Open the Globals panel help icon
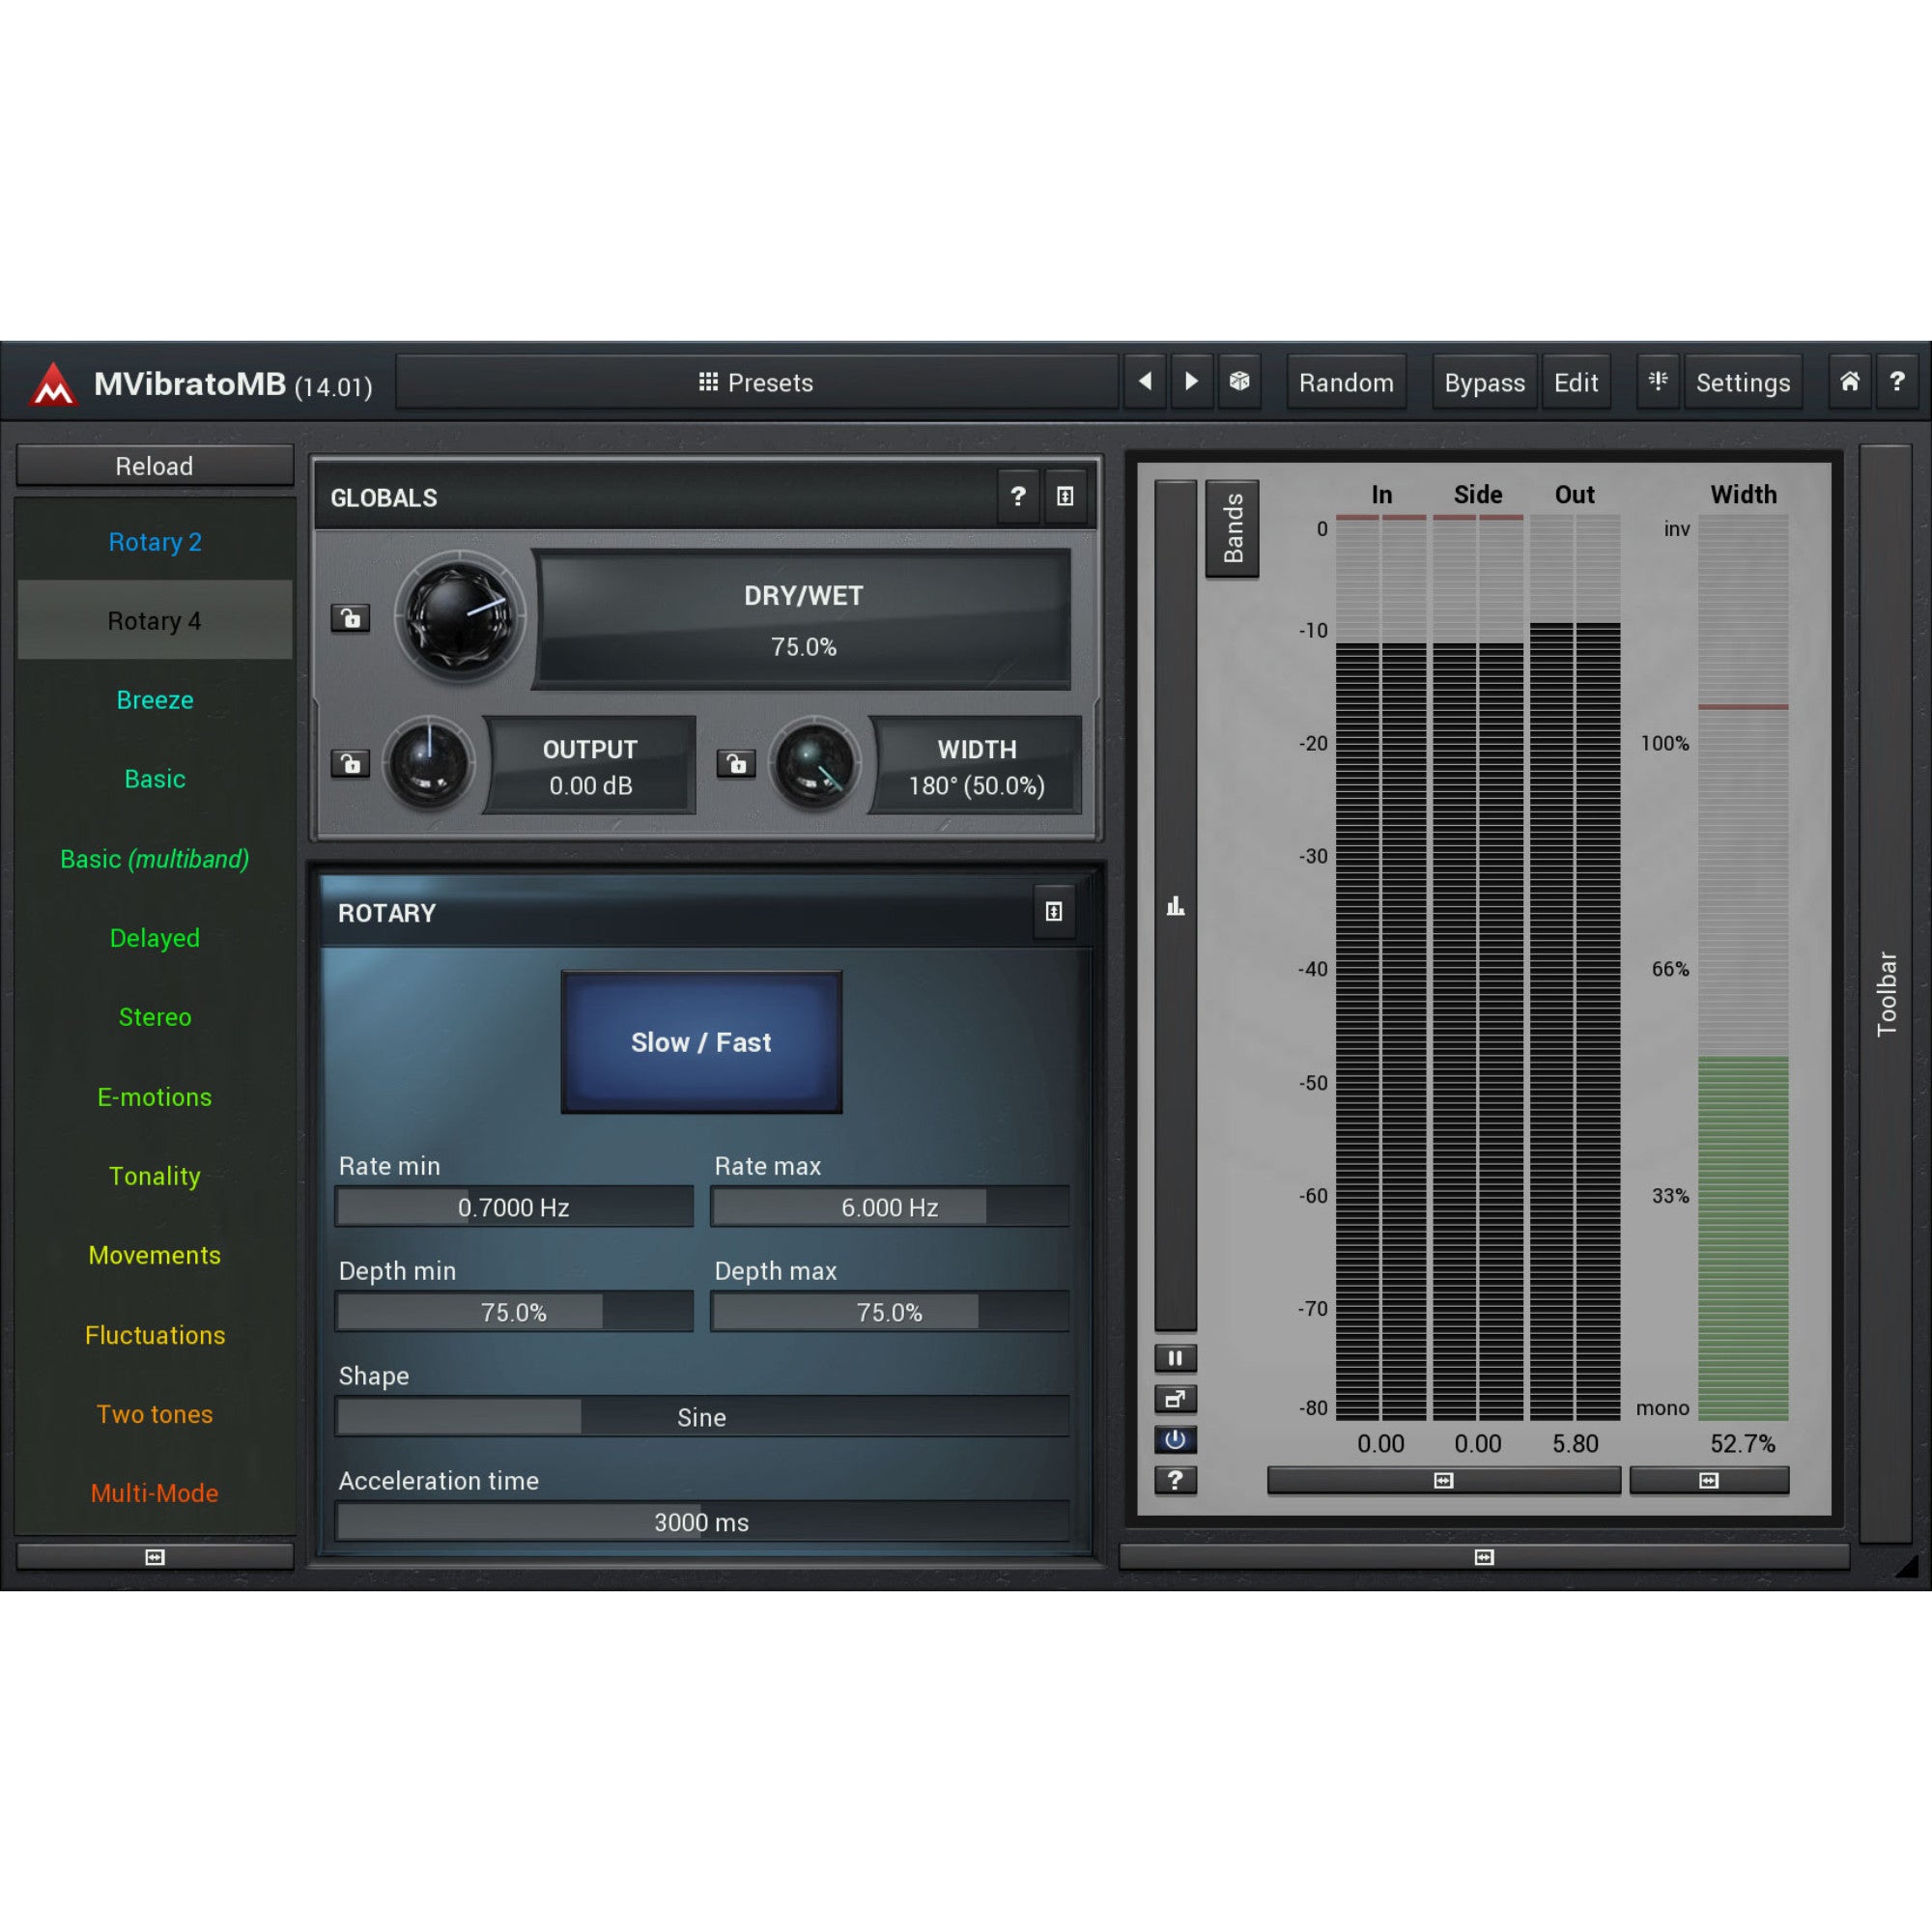The height and width of the screenshot is (1932, 1932). coord(1018,496)
